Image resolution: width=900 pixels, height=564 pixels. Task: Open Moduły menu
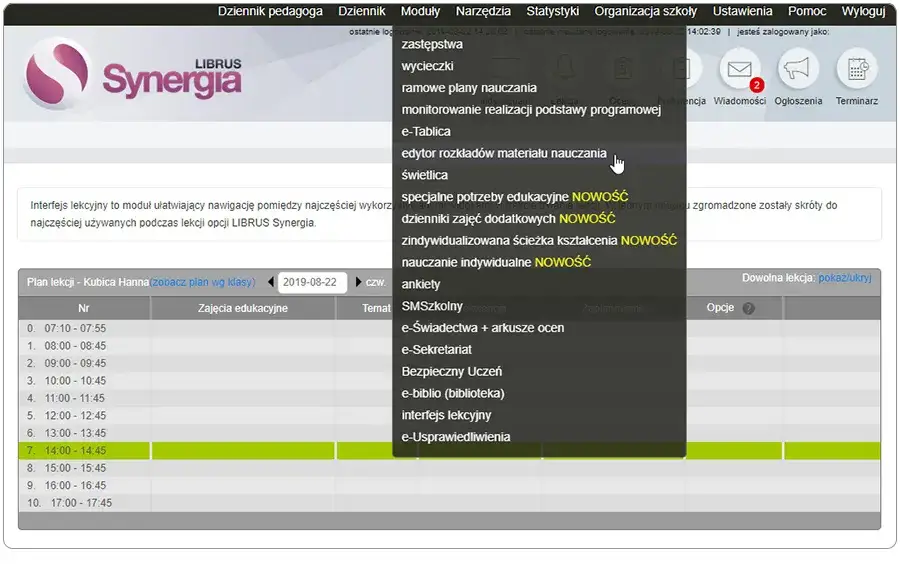click(420, 11)
